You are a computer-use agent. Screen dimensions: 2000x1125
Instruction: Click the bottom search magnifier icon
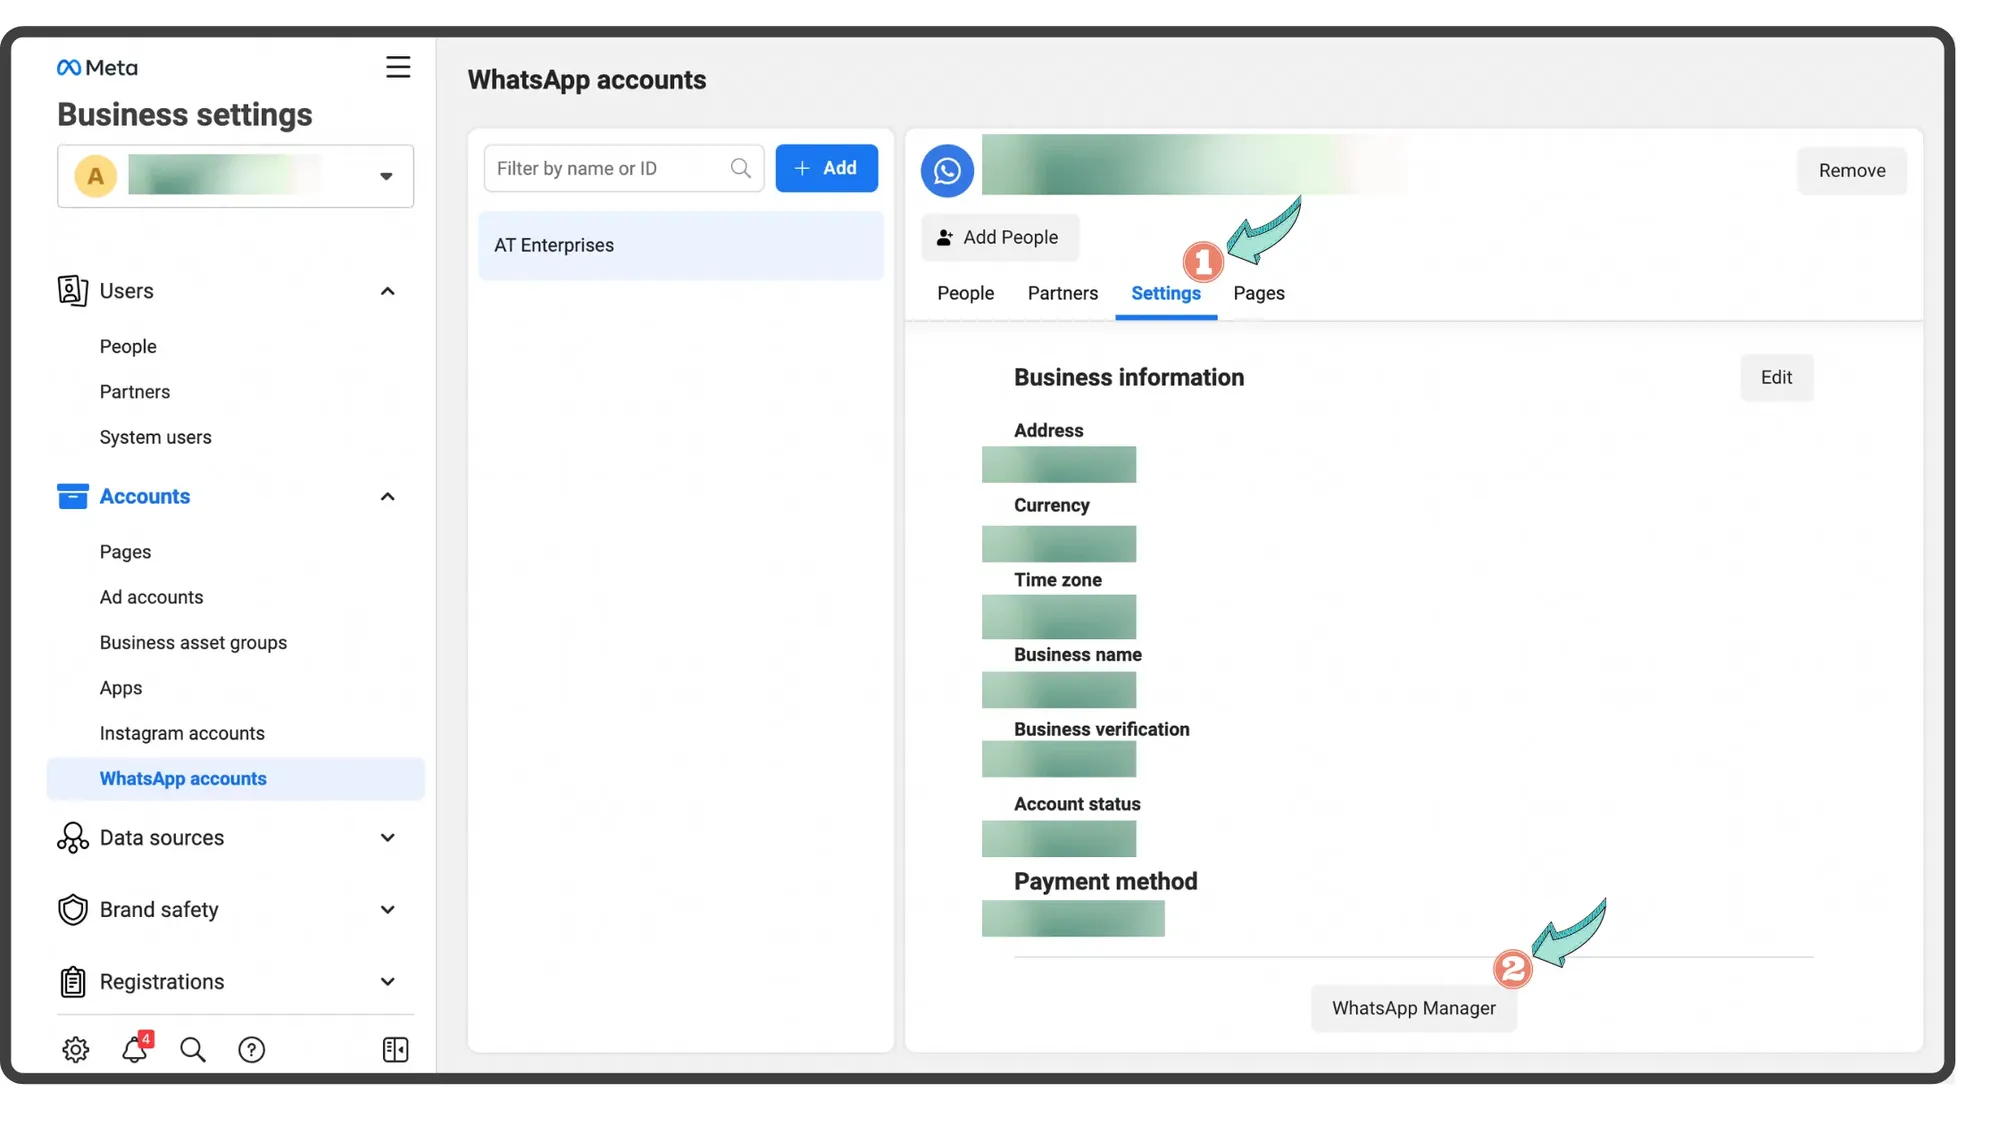tap(193, 1049)
